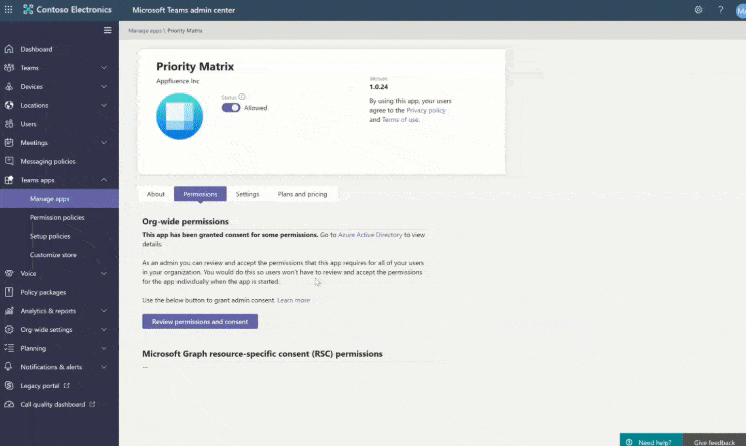This screenshot has width=746, height=446.
Task: Toggle the app Status Allowed switch
Action: click(231, 107)
